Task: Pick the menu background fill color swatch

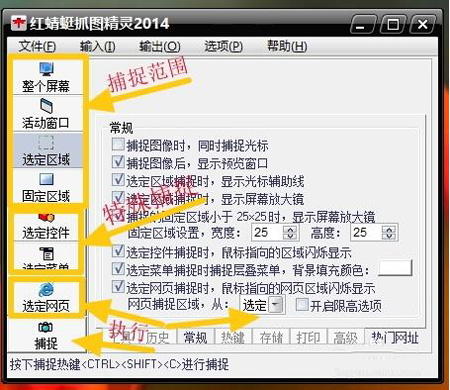Action: coord(395,268)
